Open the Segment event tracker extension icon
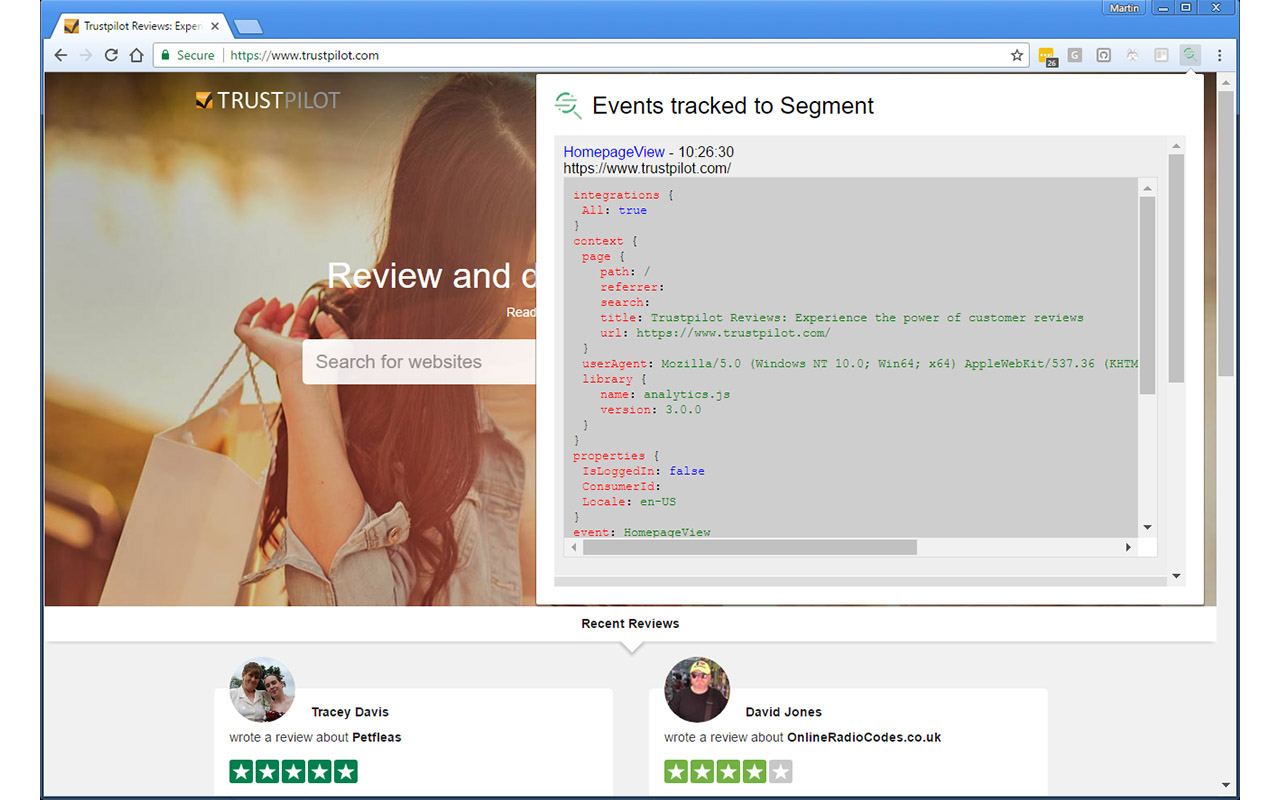This screenshot has height=800, width=1280. coord(1189,56)
